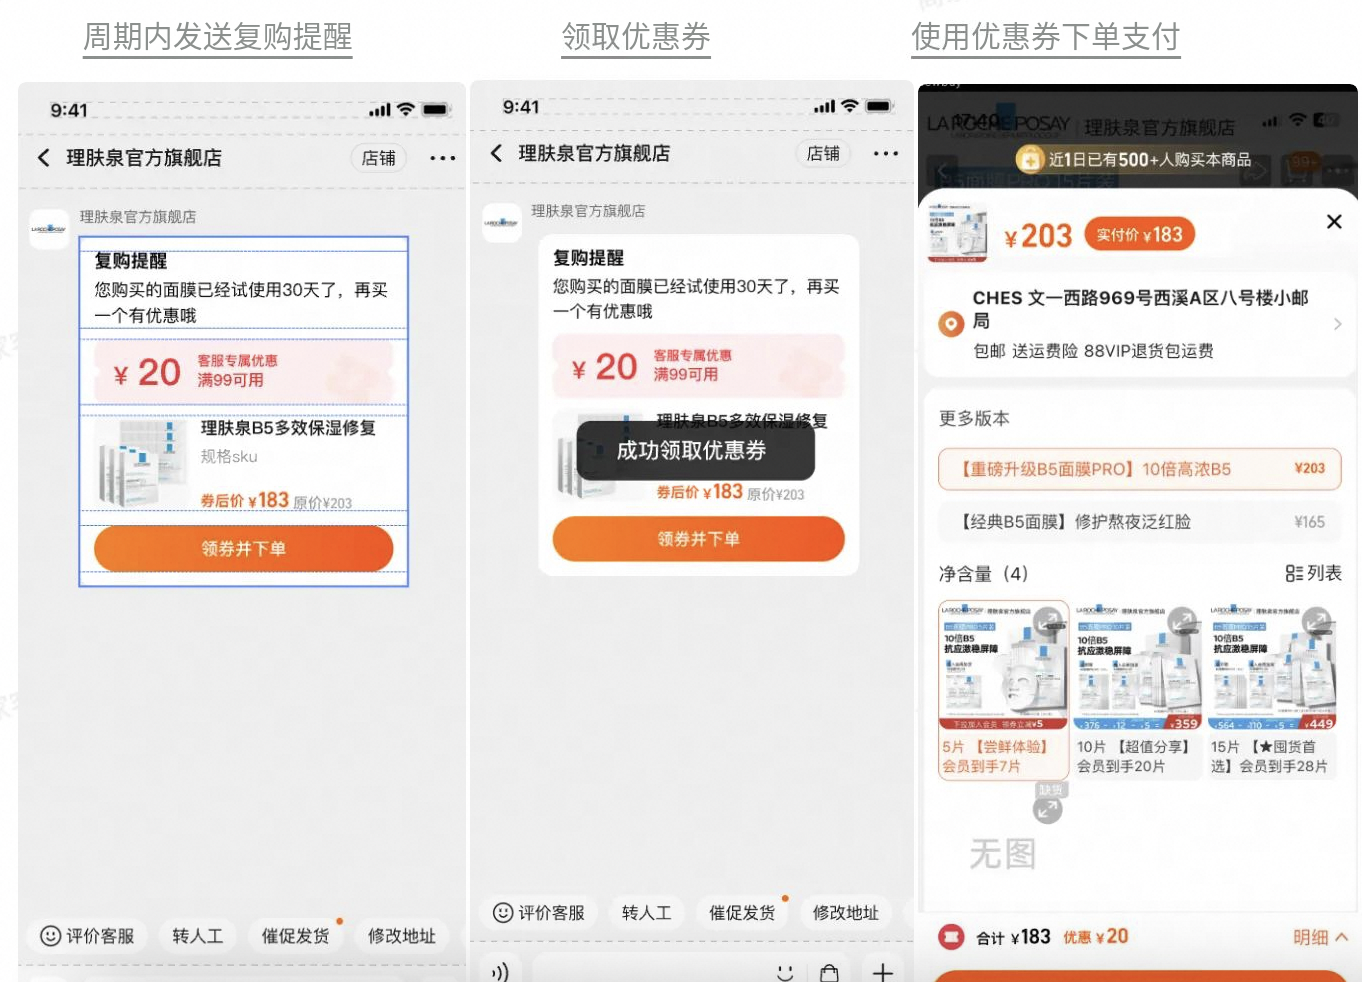This screenshot has width=1362, height=982.
Task: Tap ¥20 coupon in first chat card
Action: pos(244,371)
